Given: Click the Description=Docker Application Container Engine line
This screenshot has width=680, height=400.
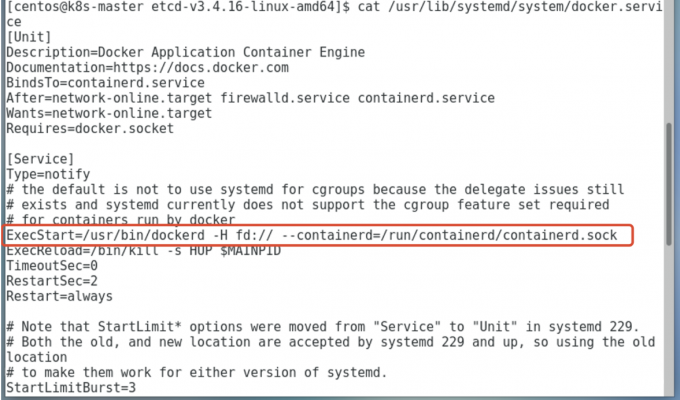Looking at the screenshot, I should [186, 52].
